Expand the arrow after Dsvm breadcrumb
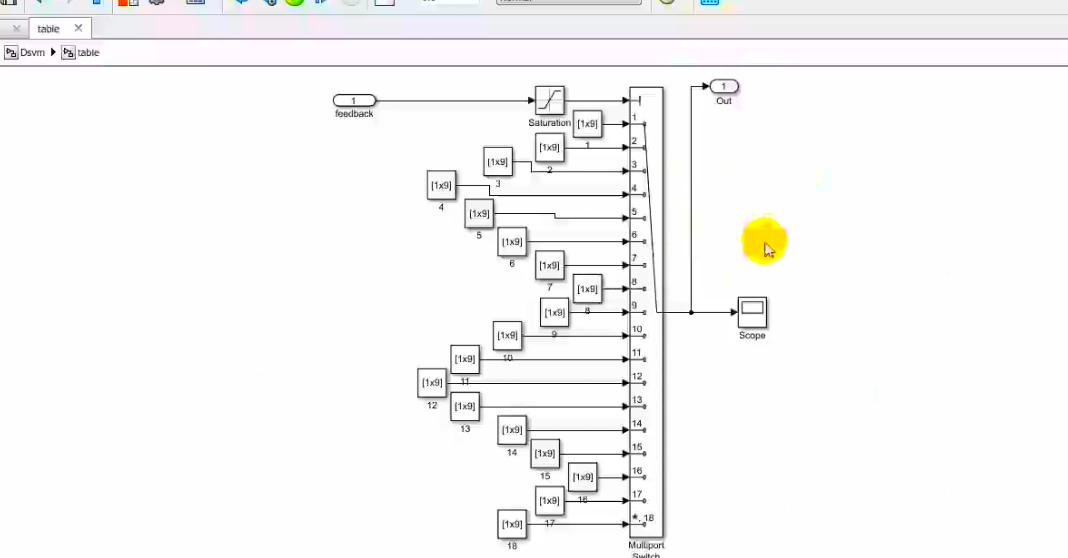Viewport: 1068px width, 558px height. pos(53,53)
